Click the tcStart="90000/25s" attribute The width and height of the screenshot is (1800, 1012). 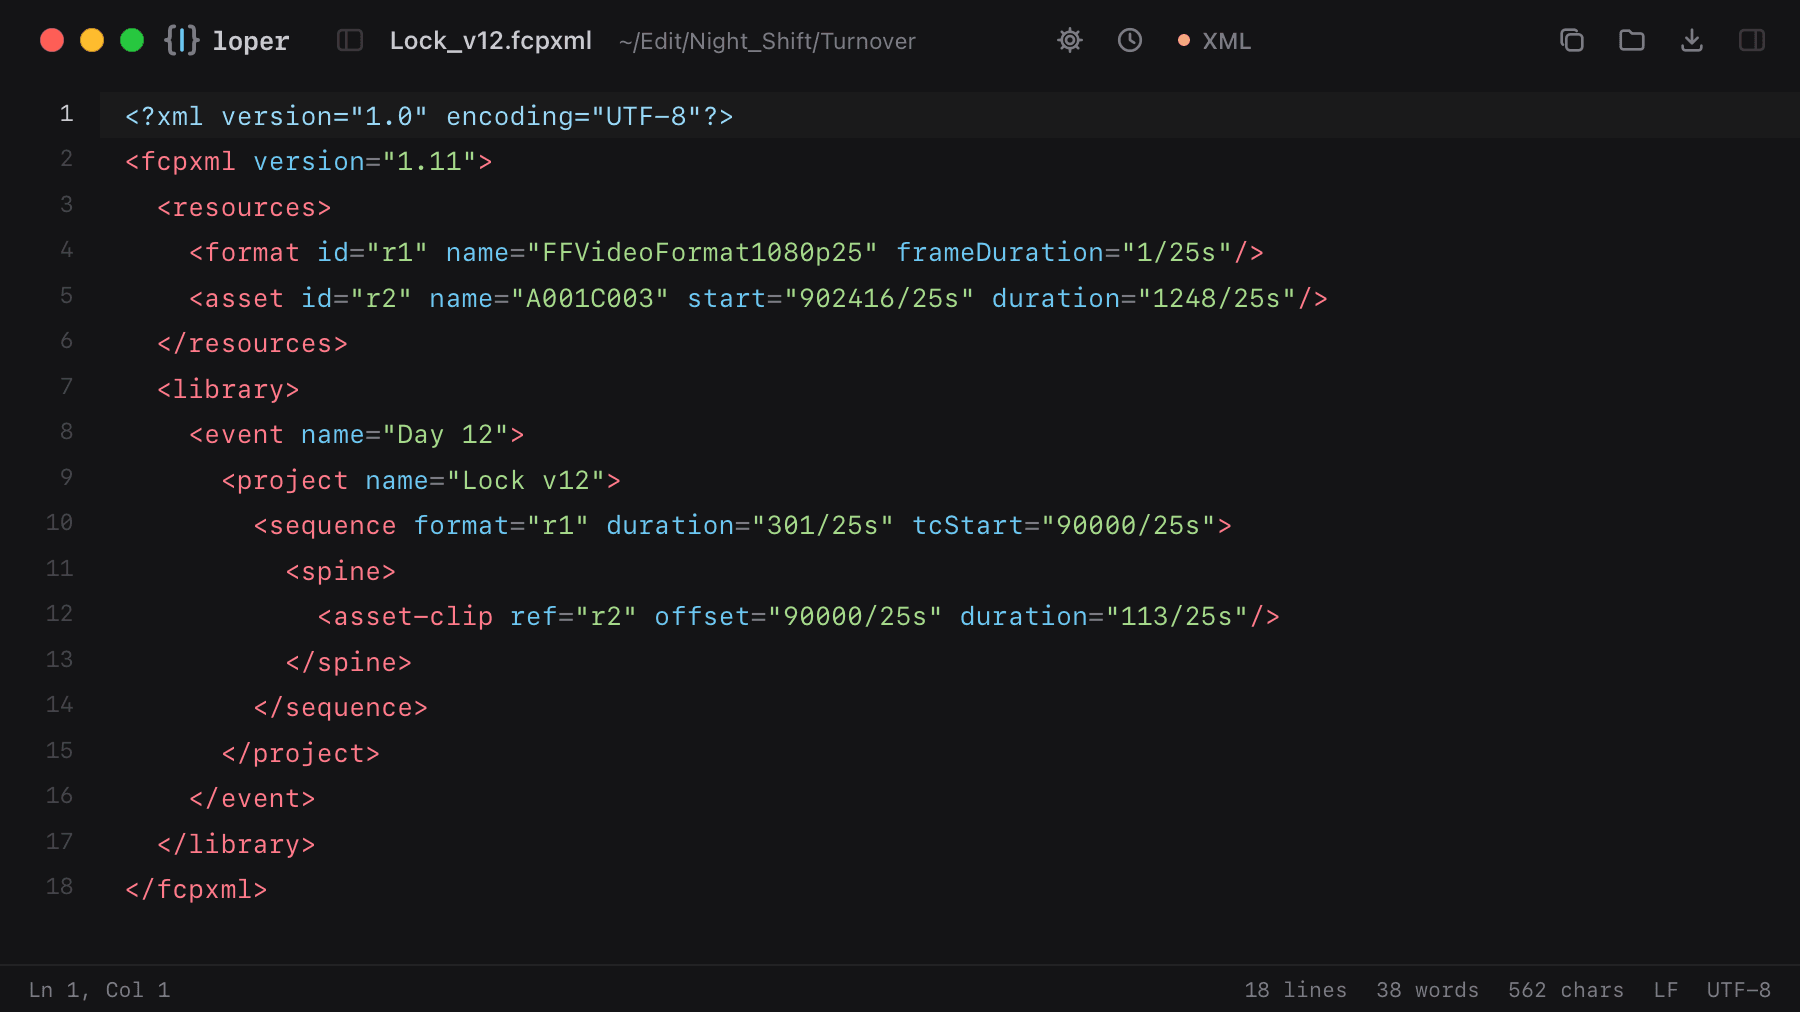click(x=1064, y=526)
